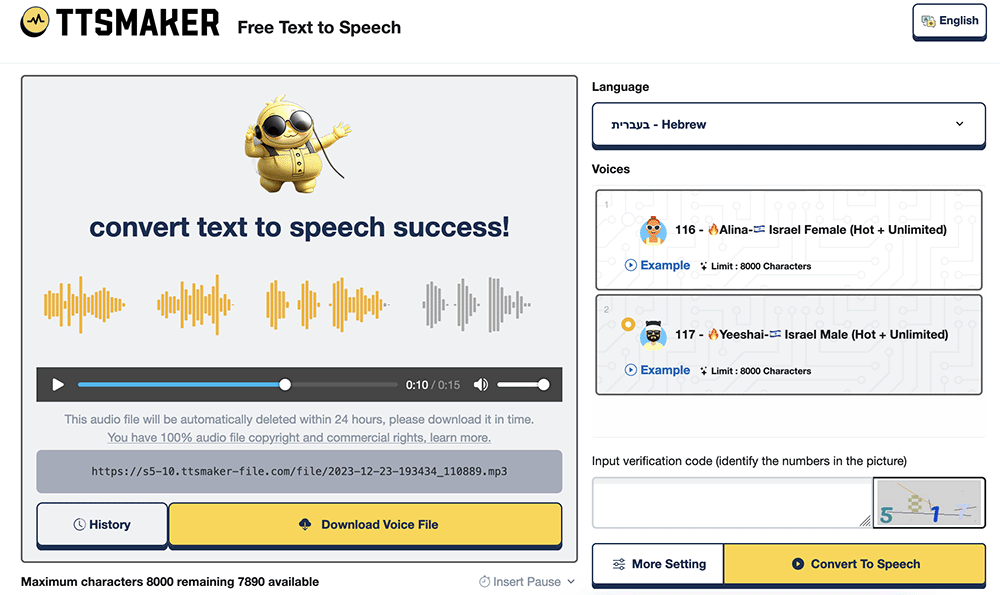The height and width of the screenshot is (595, 1000).
Task: Open the English language switcher
Action: pyautogui.click(x=949, y=21)
